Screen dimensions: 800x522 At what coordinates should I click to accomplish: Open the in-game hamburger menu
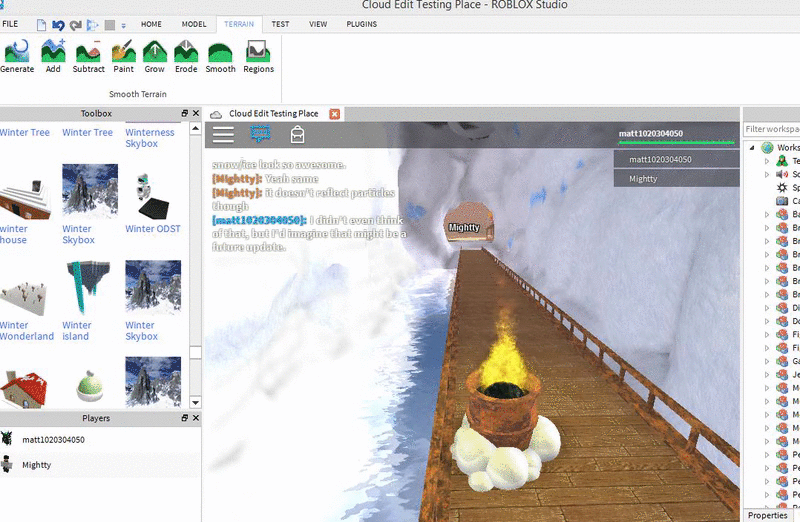[223, 135]
